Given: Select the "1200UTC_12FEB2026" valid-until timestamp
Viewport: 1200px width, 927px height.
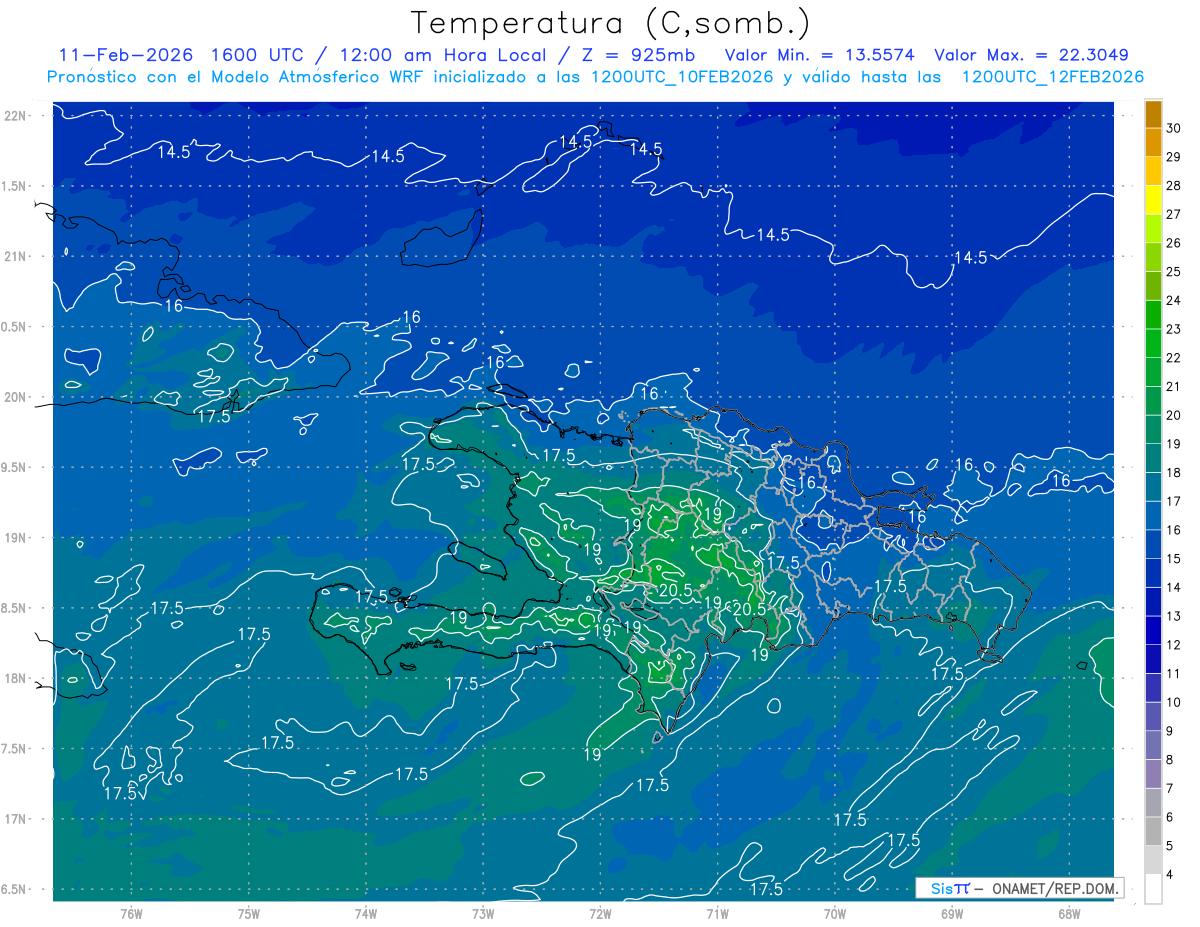Looking at the screenshot, I should 1053,77.
